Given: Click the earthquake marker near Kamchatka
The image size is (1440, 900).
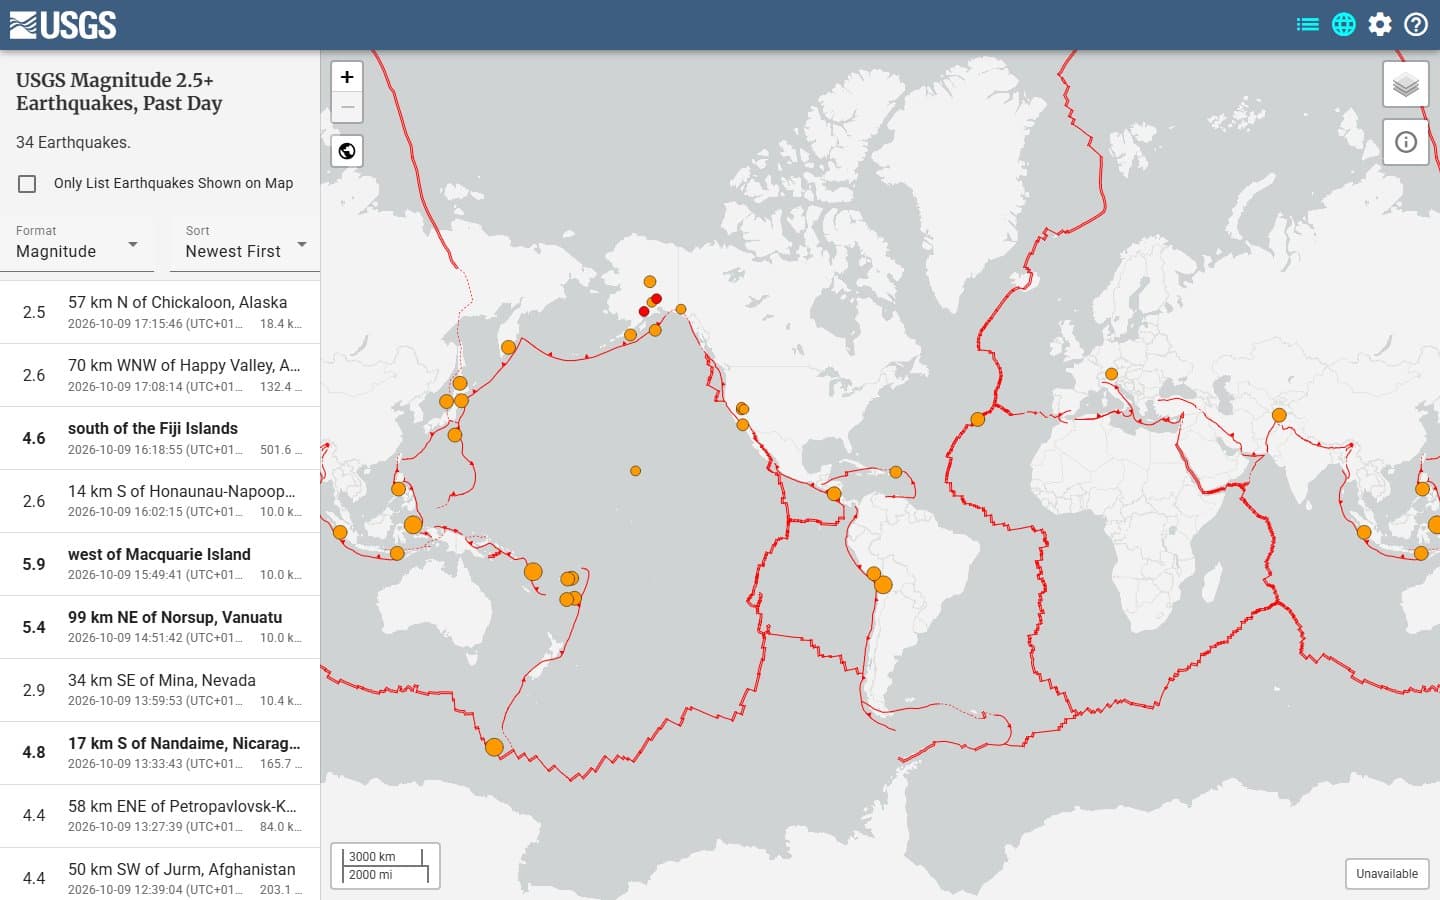Looking at the screenshot, I should click(x=508, y=347).
